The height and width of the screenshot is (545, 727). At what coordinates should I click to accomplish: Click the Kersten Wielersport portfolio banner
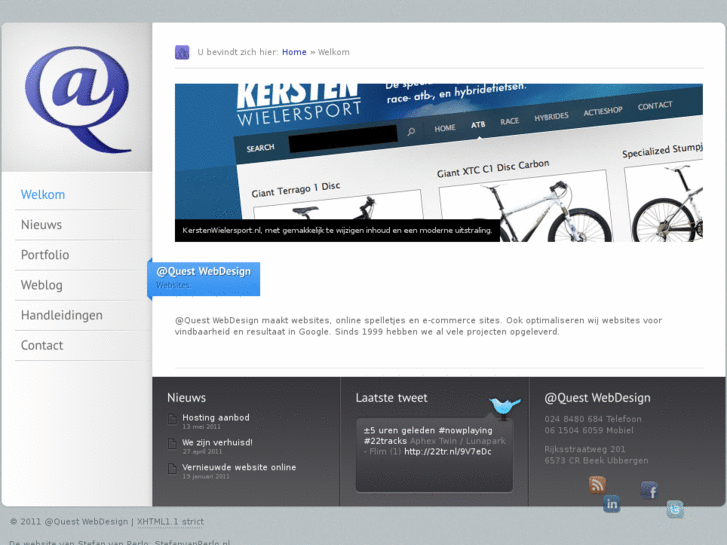pos(439,162)
